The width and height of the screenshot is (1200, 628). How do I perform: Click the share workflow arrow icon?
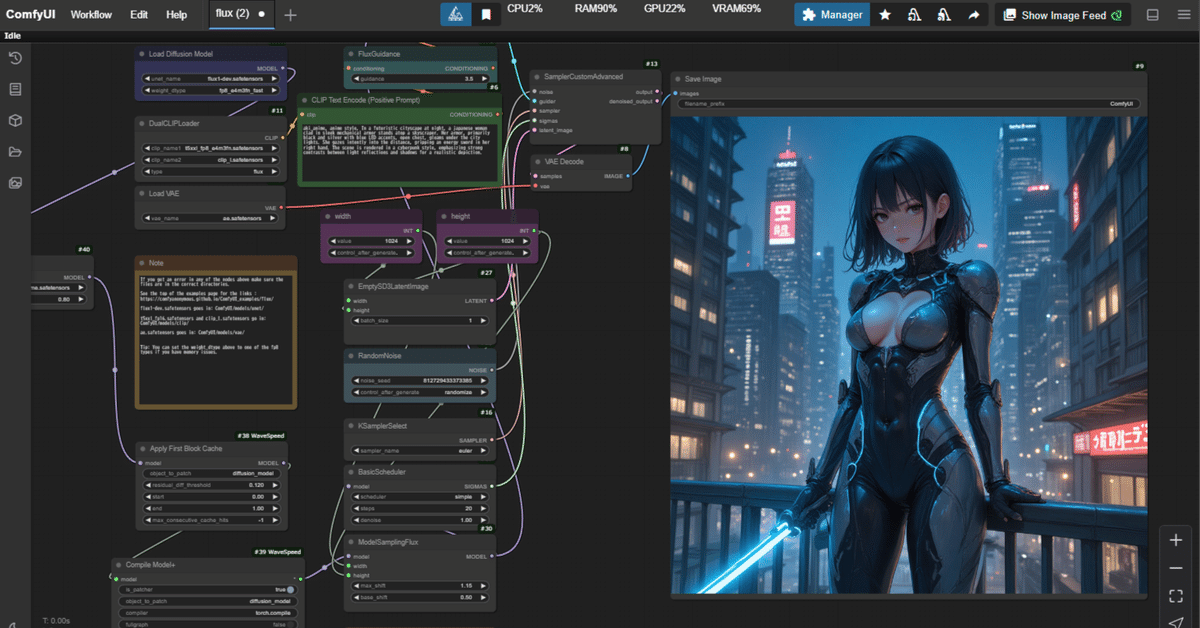pyautogui.click(x=972, y=14)
